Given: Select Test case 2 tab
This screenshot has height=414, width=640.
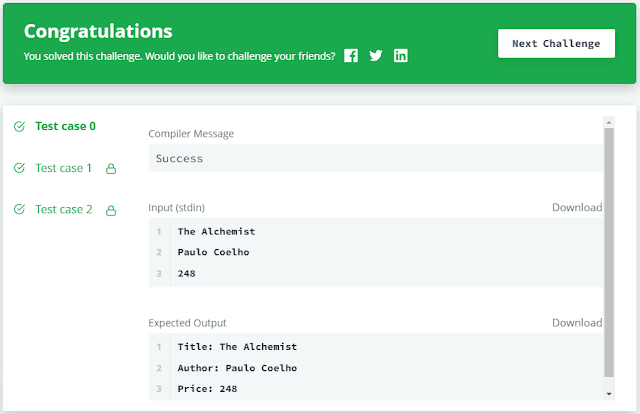Looking at the screenshot, I should pos(63,209).
